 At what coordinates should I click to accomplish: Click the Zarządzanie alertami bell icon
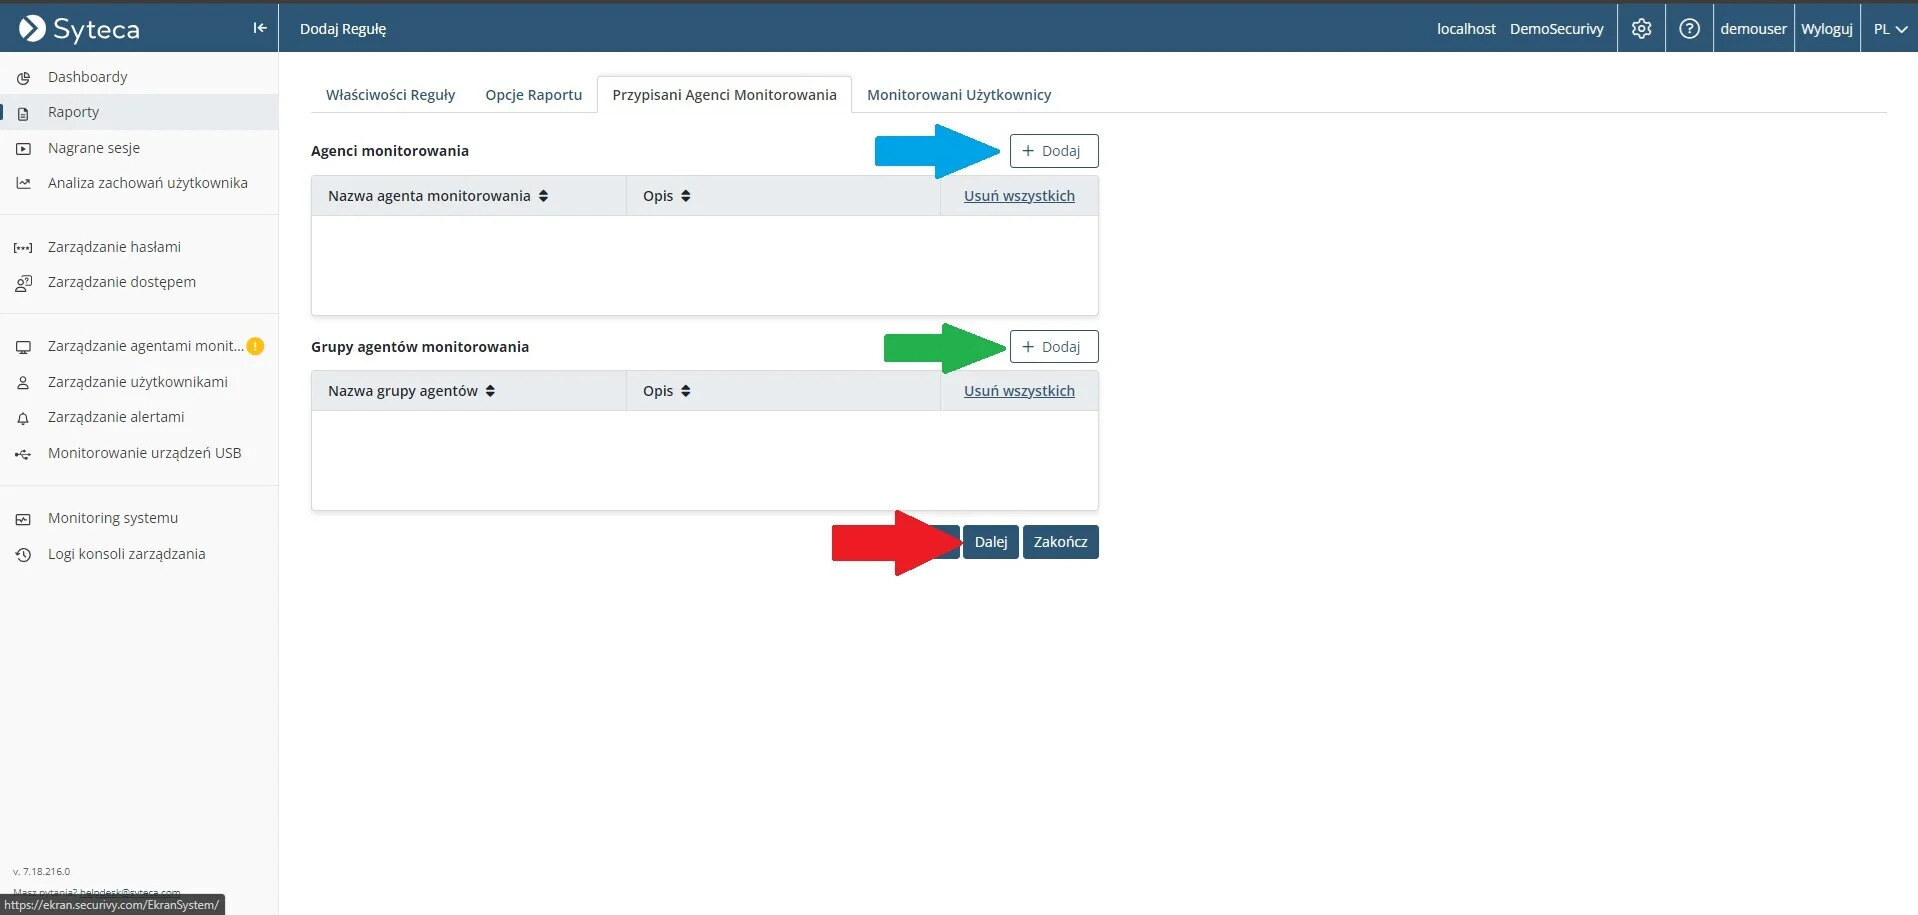point(23,418)
